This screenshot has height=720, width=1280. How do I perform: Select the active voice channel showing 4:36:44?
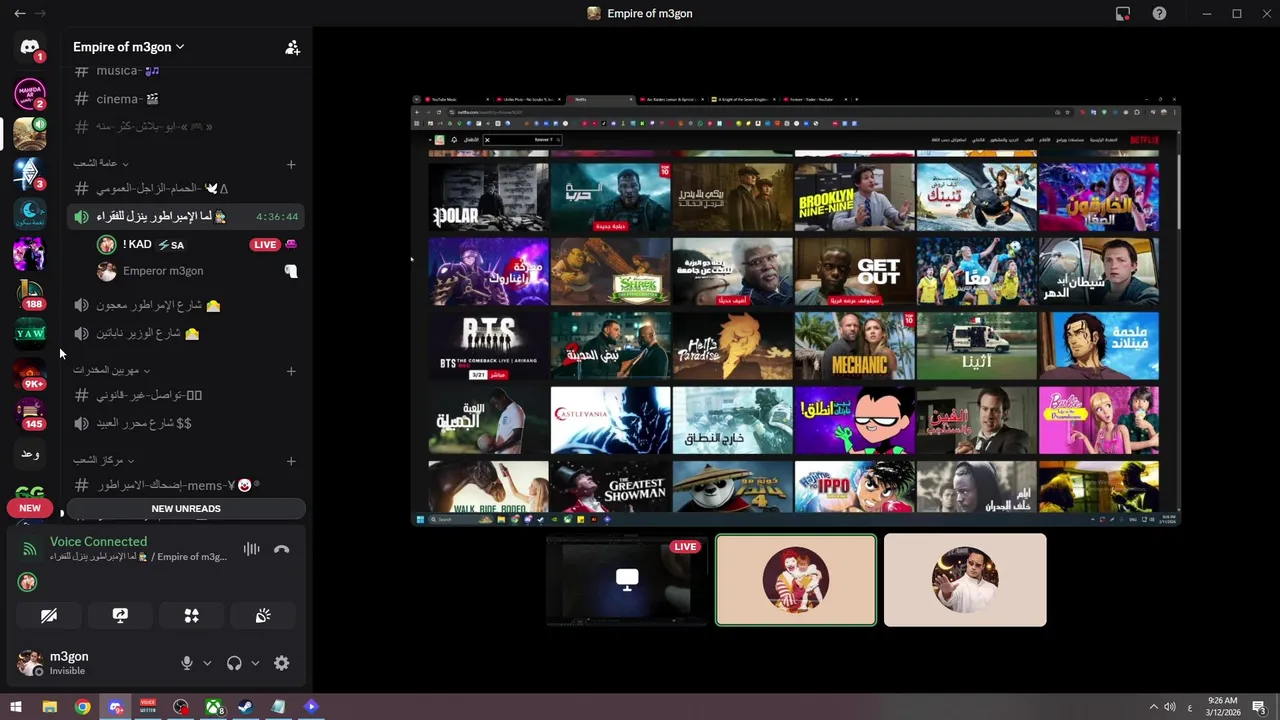pyautogui.click(x=185, y=216)
